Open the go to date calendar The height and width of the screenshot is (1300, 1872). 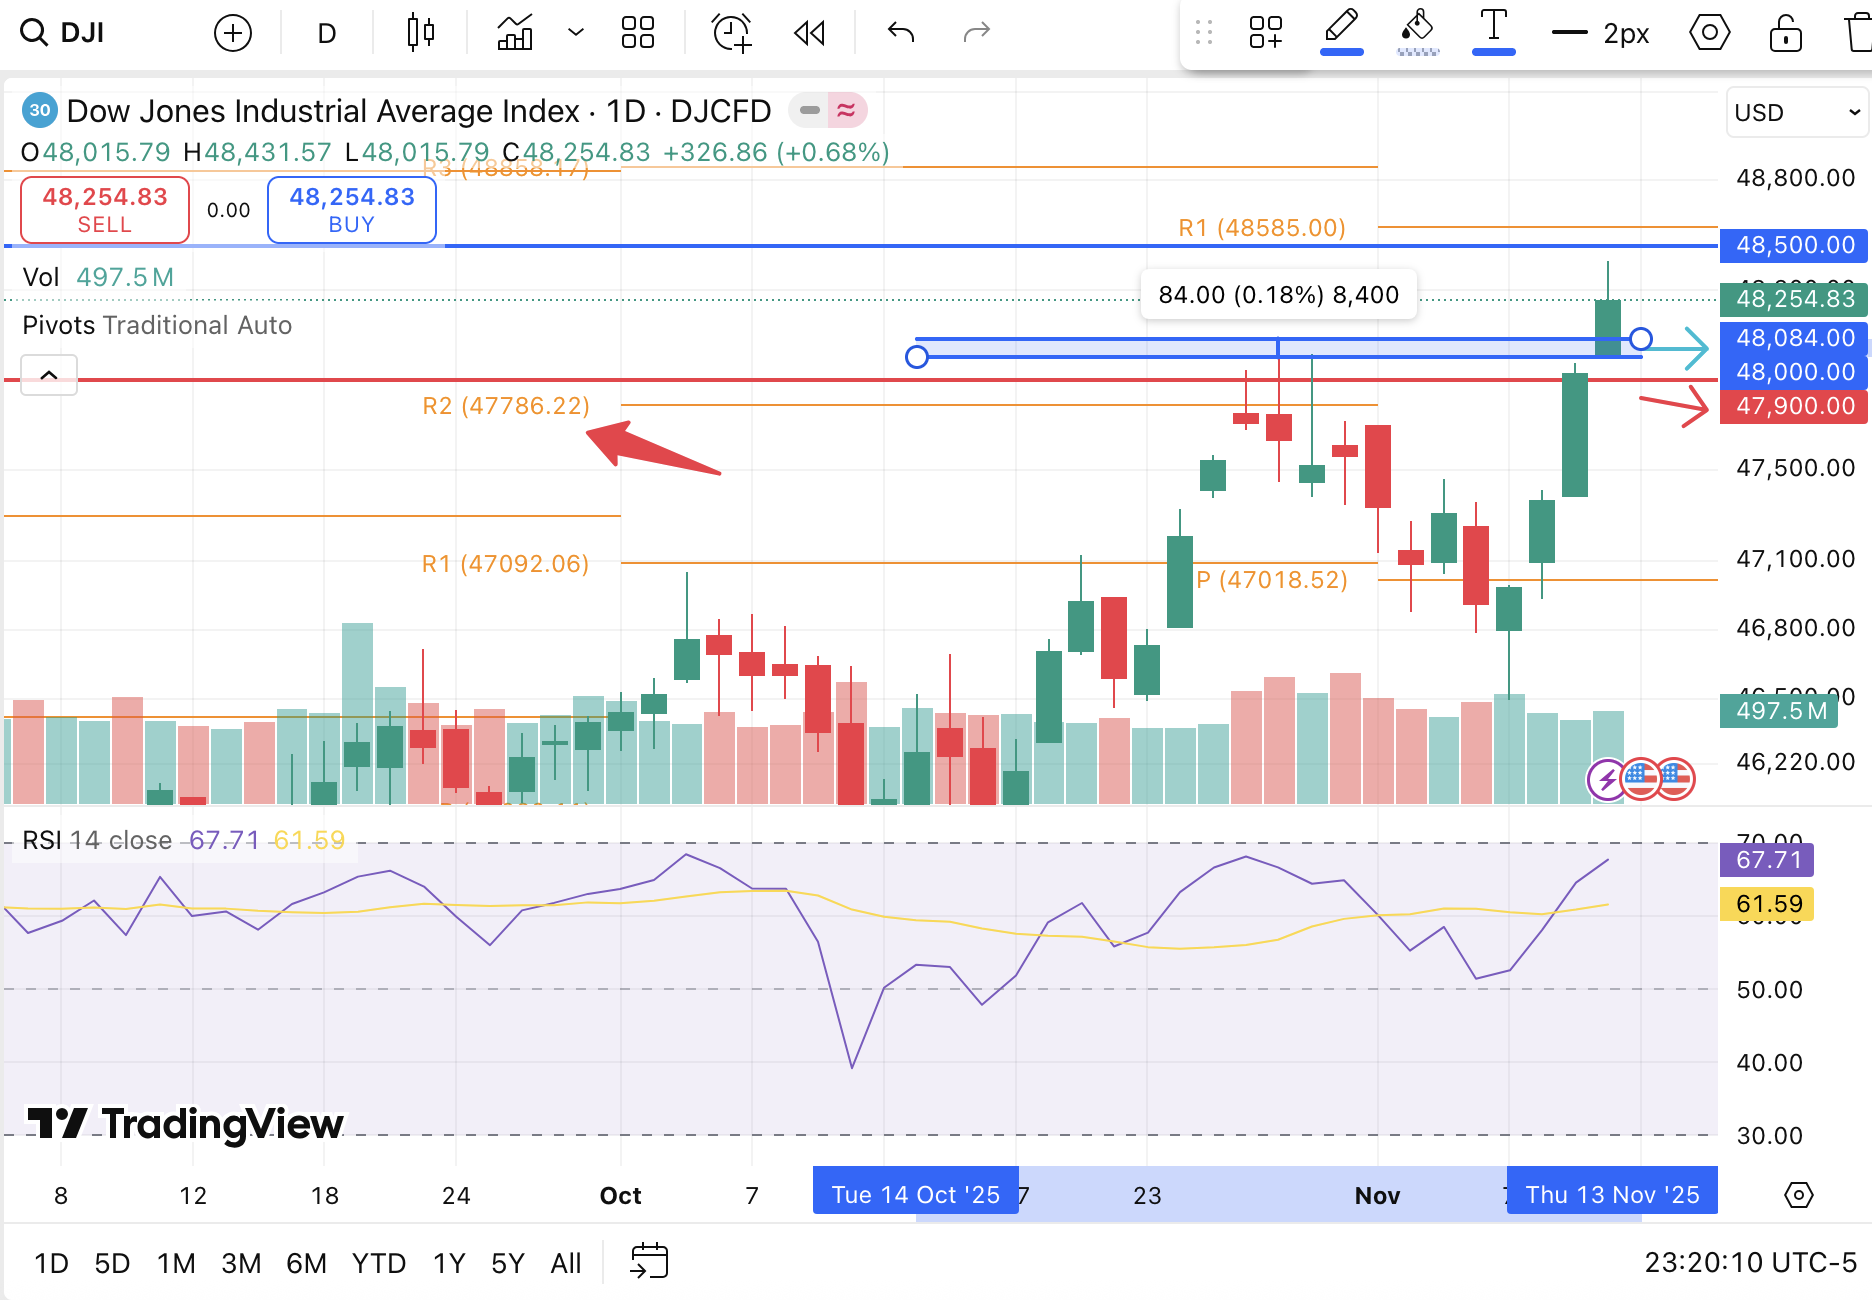[649, 1262]
